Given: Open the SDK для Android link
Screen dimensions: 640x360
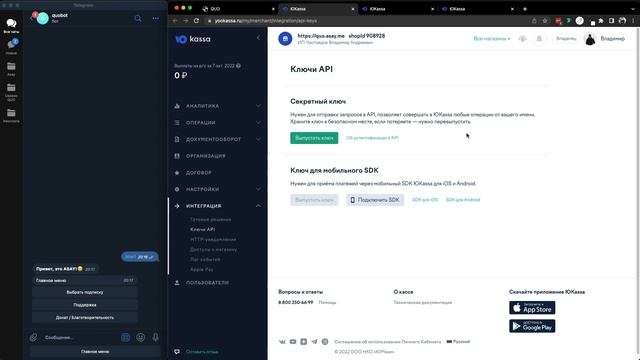Looking at the screenshot, I should point(463,200).
